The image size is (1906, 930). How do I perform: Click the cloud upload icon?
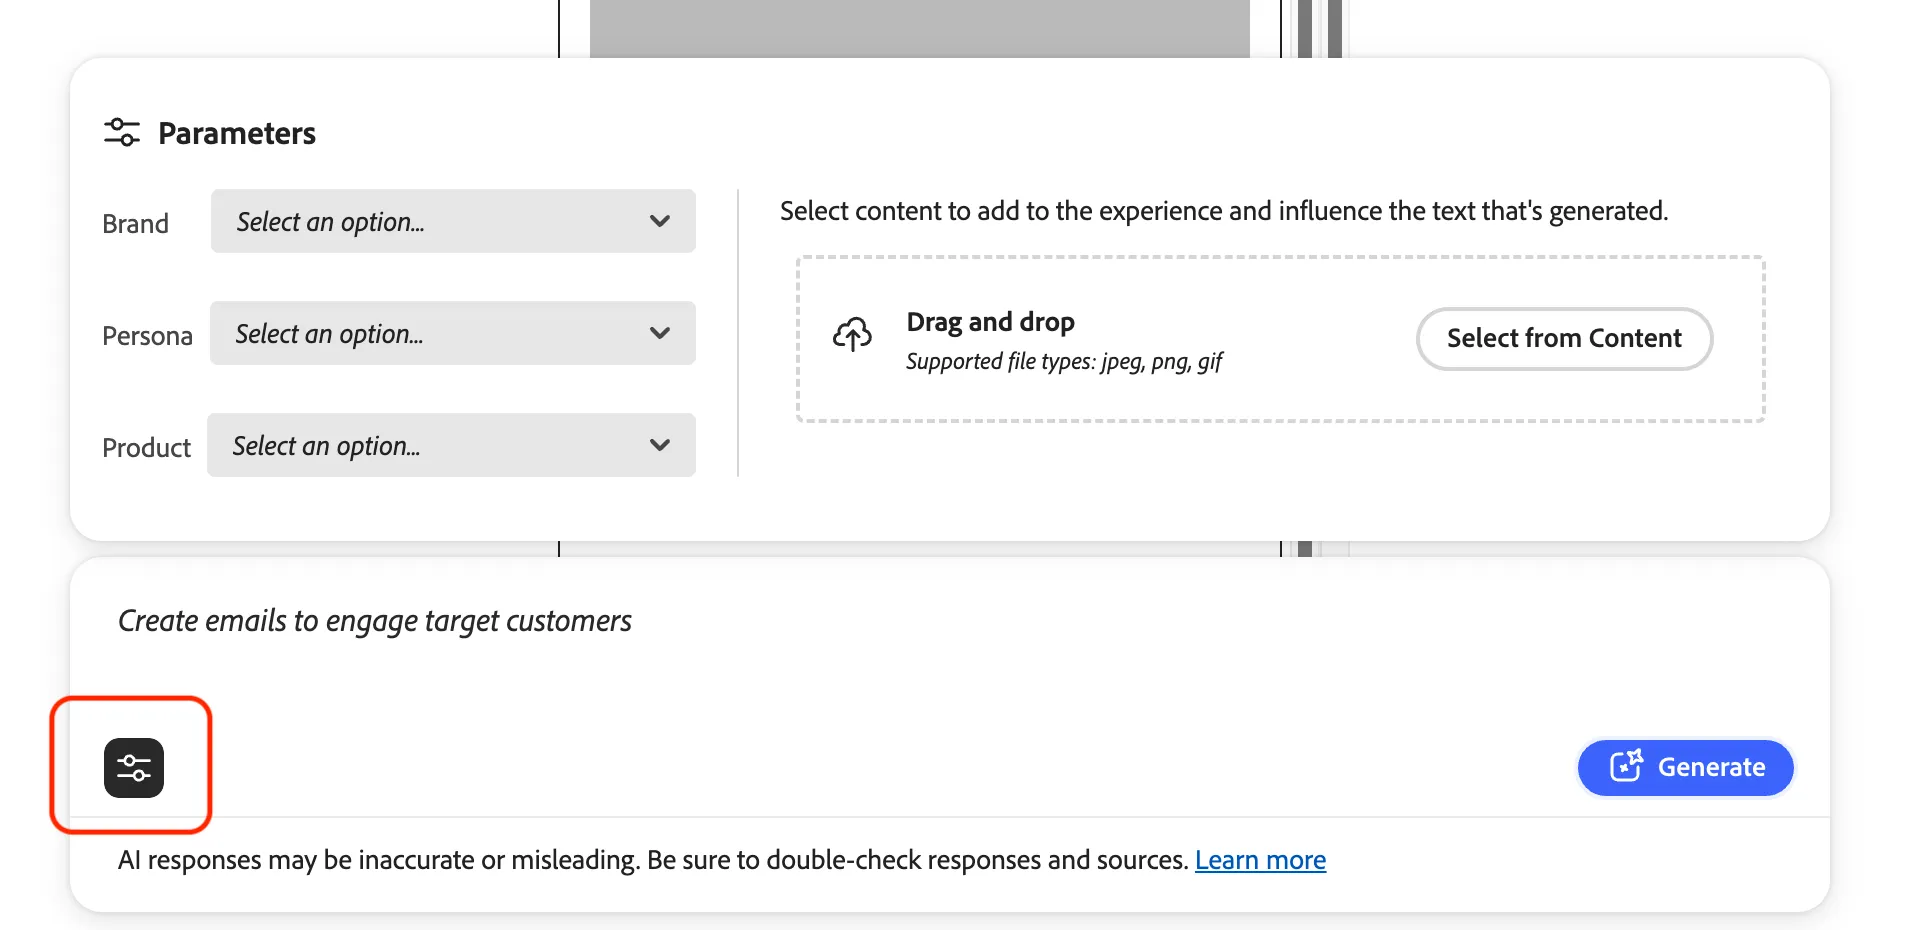click(852, 335)
